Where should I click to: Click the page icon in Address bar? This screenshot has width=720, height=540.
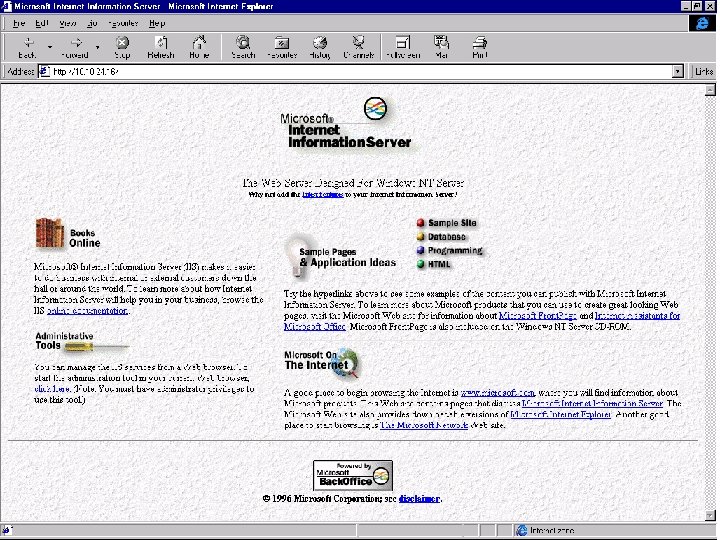coord(44,71)
